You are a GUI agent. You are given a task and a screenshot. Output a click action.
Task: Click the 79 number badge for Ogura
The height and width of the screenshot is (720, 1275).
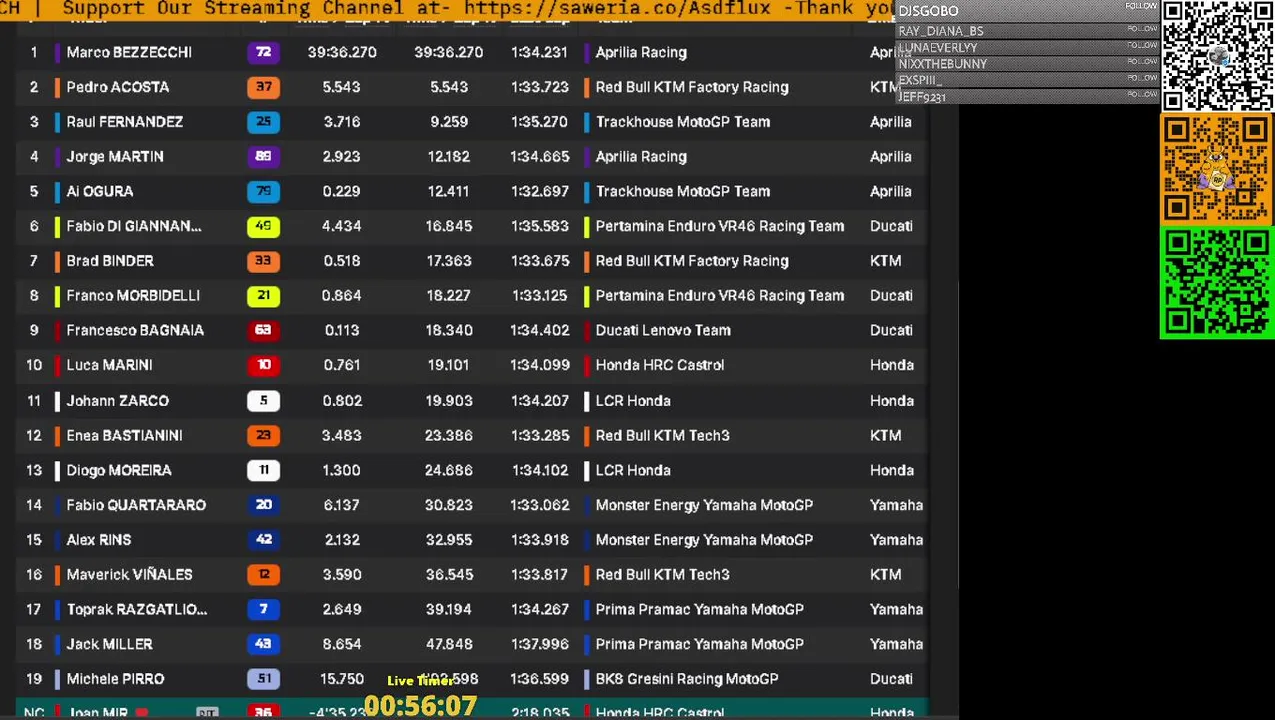tap(264, 191)
